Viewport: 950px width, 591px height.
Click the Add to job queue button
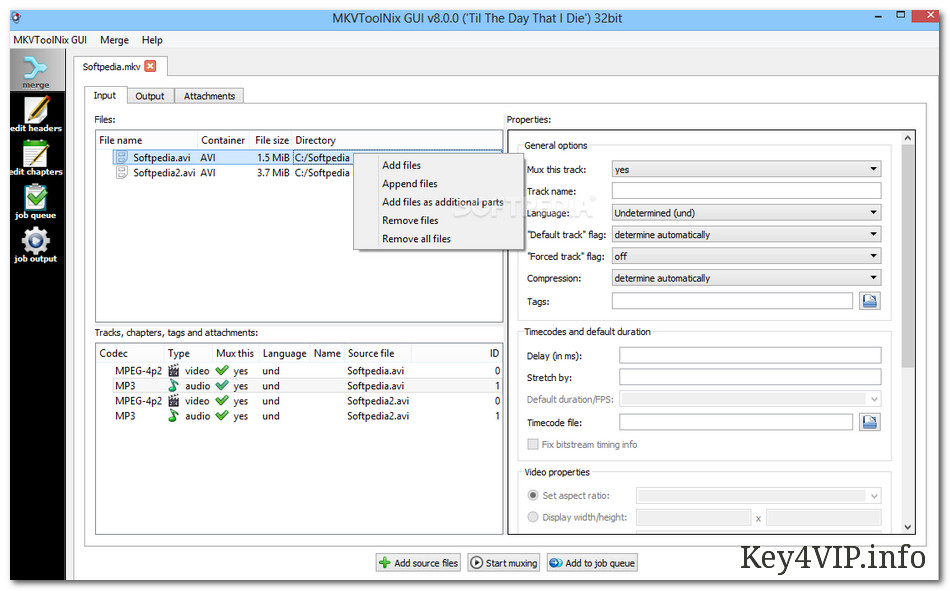(x=592, y=563)
